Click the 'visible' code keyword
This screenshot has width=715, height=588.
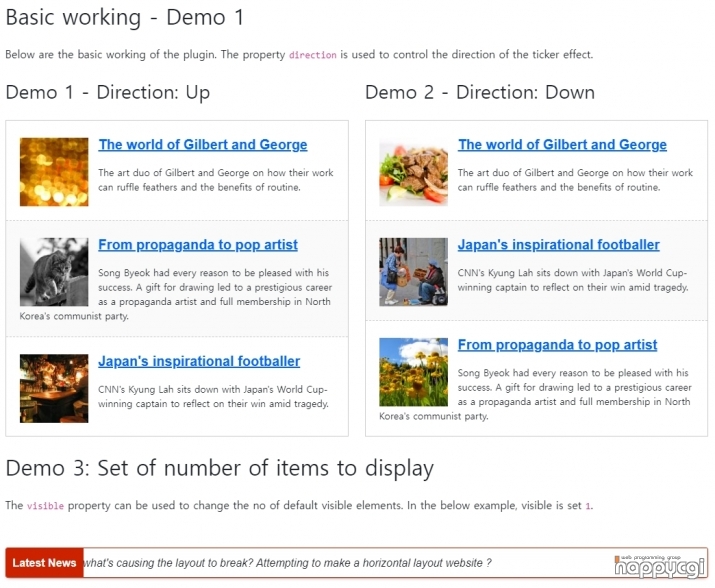coord(45,506)
